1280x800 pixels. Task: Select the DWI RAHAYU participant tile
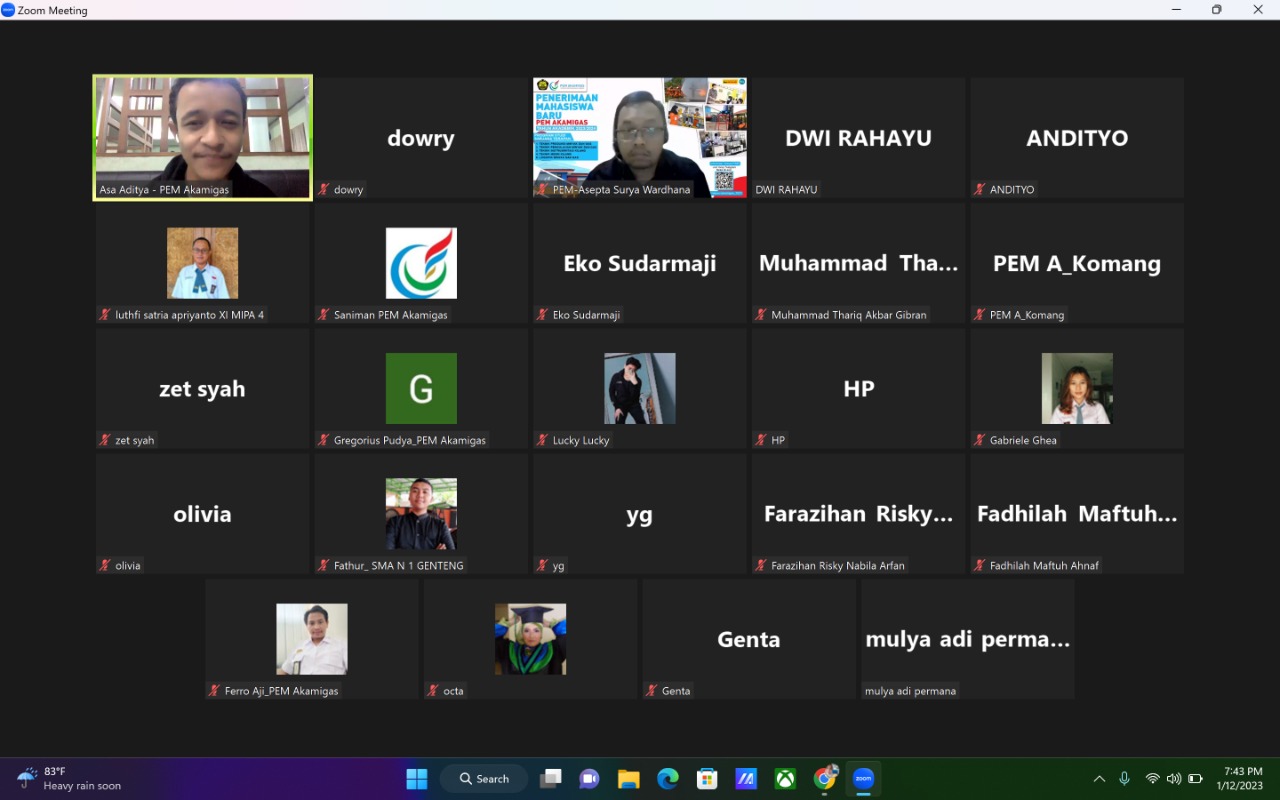pyautogui.click(x=859, y=138)
